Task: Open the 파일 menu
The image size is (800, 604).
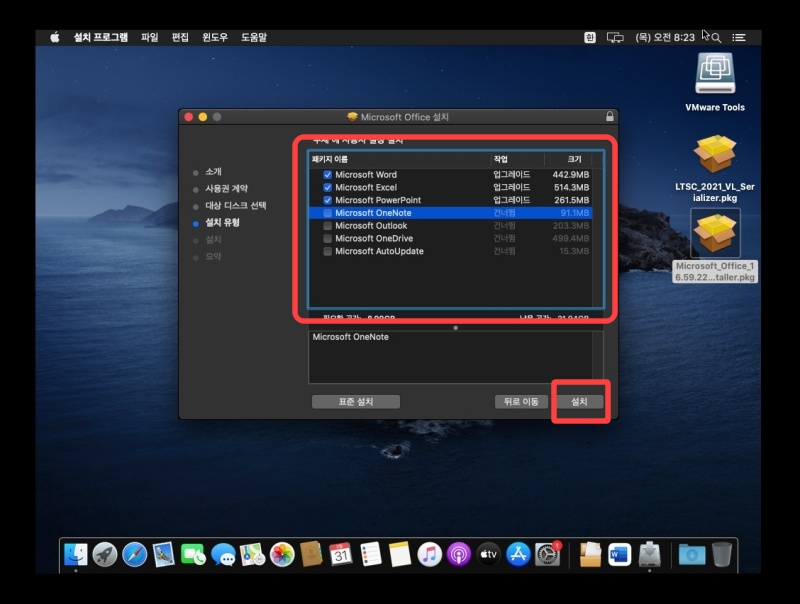Action: (x=149, y=37)
